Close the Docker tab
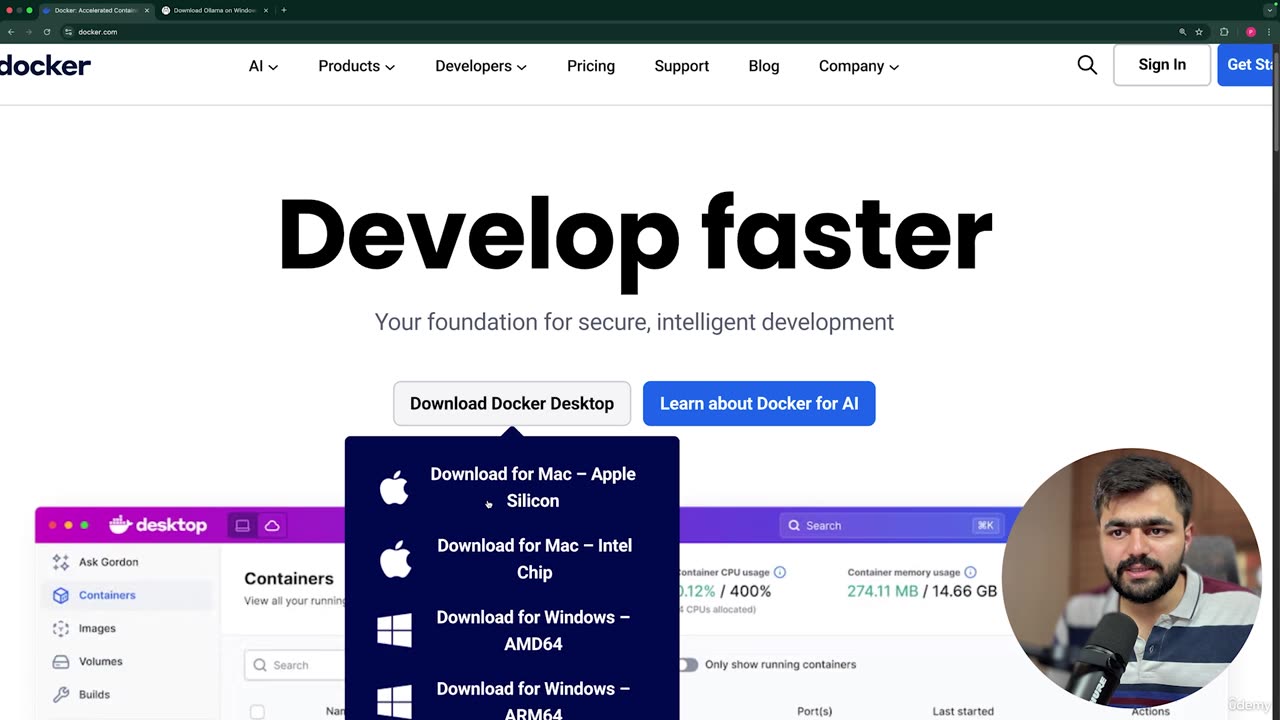 (x=146, y=10)
